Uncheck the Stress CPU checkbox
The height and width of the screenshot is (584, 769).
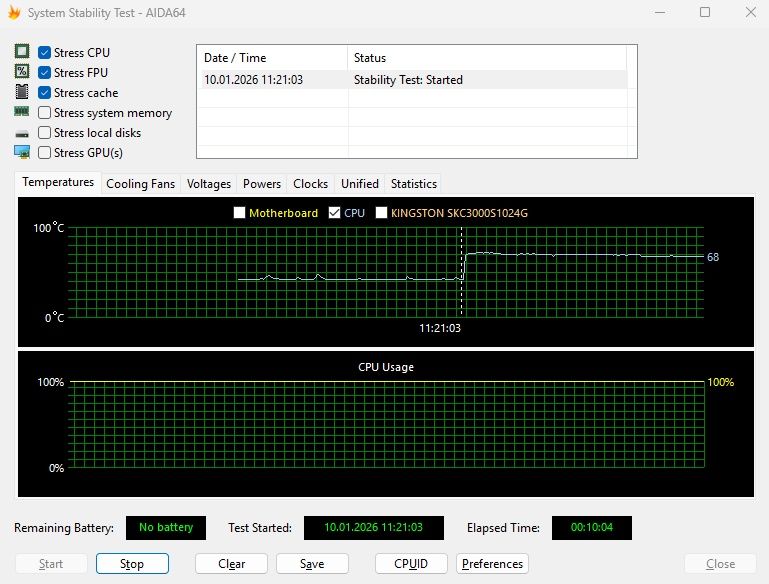coord(44,52)
